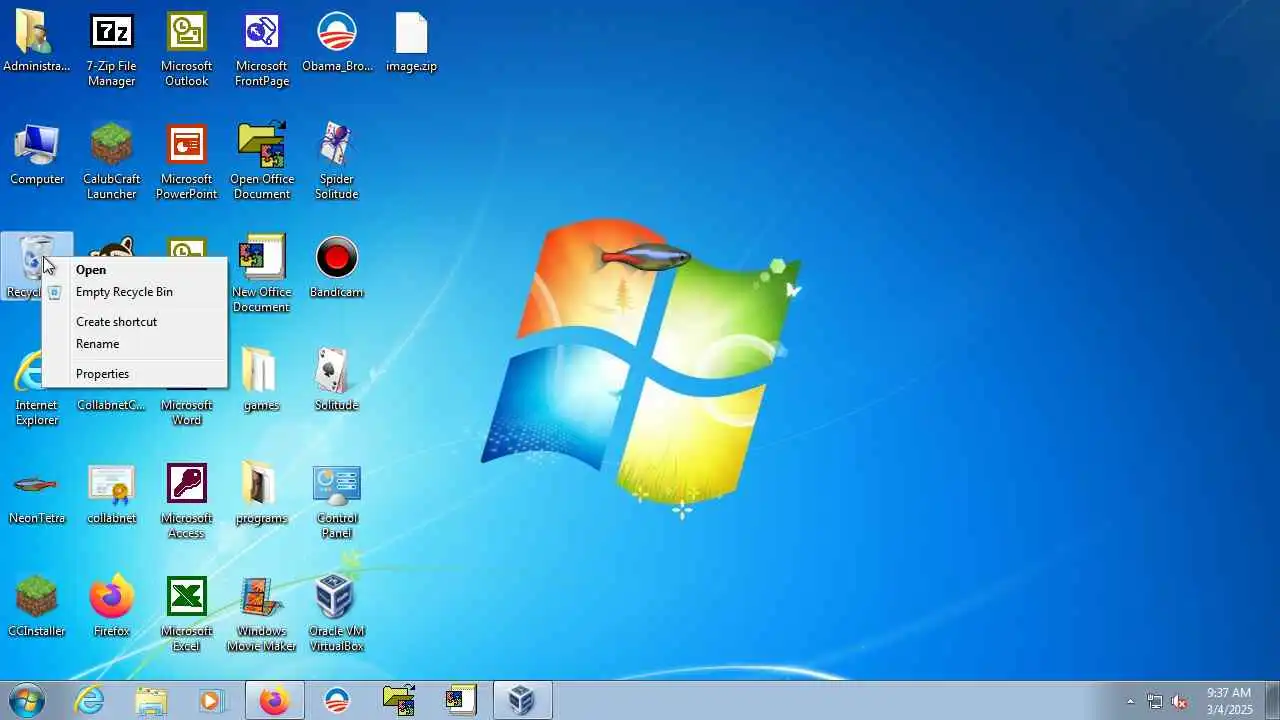Select the Windows Movie Maker desktop icon
Image resolution: width=1280 pixels, height=720 pixels.
pos(262,614)
